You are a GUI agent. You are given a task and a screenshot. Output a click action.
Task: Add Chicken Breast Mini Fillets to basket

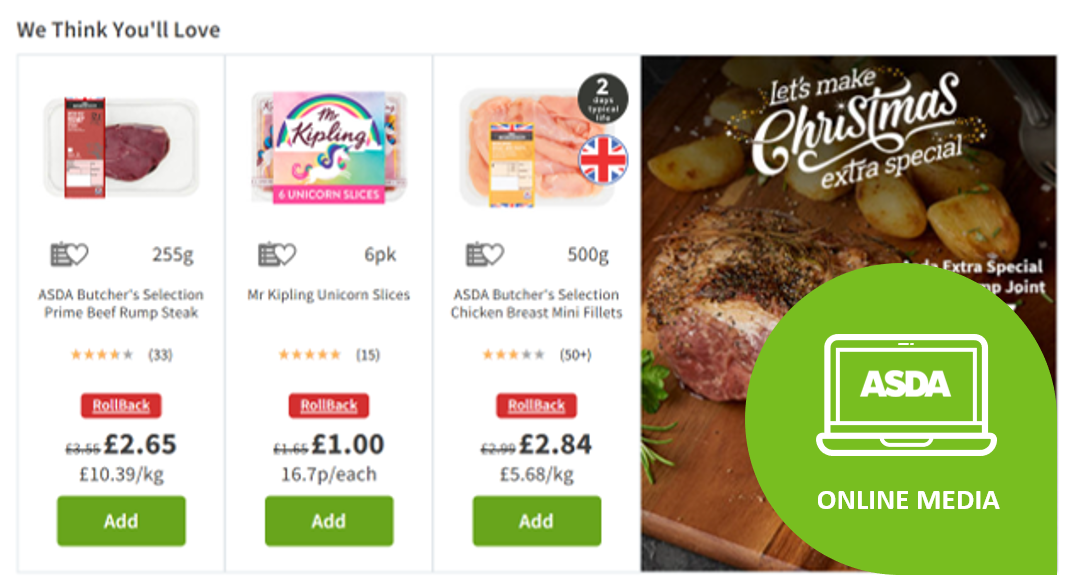click(x=537, y=521)
